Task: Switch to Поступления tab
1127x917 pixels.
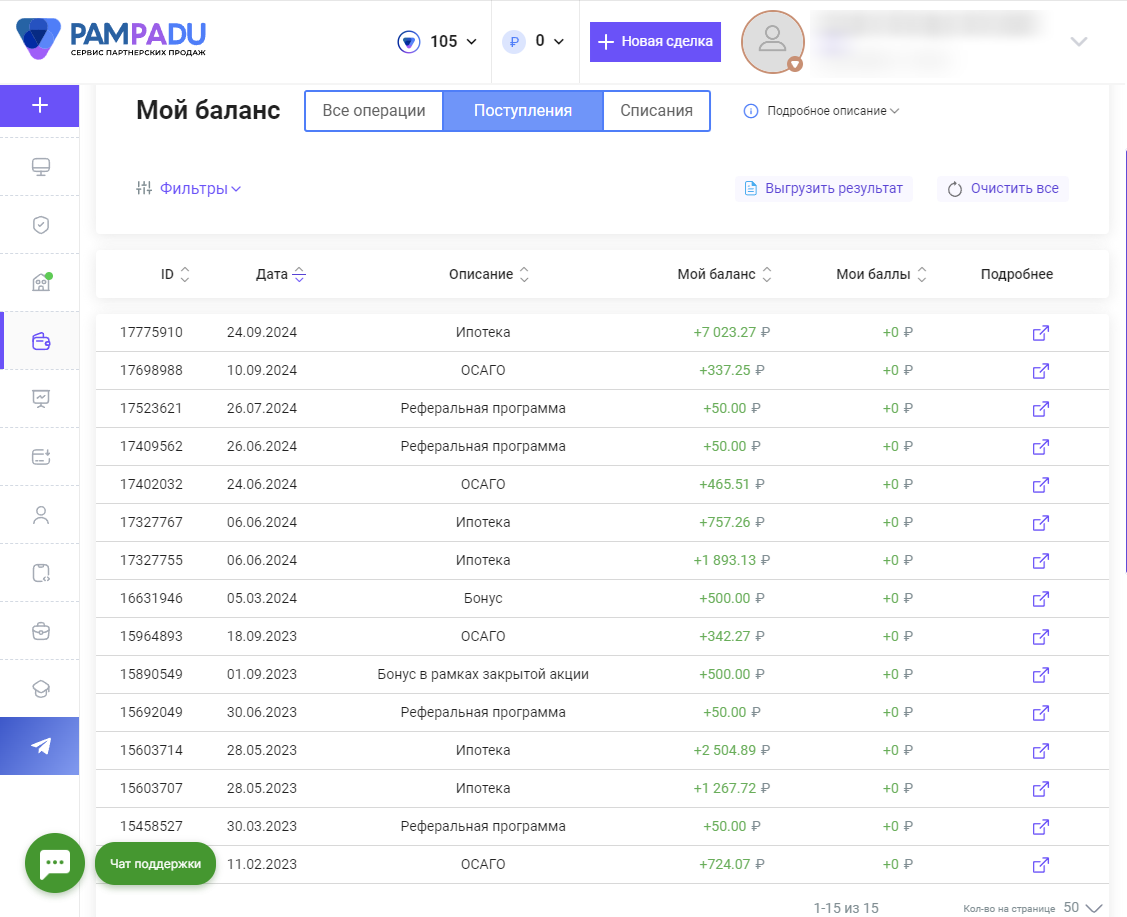Action: (x=523, y=111)
